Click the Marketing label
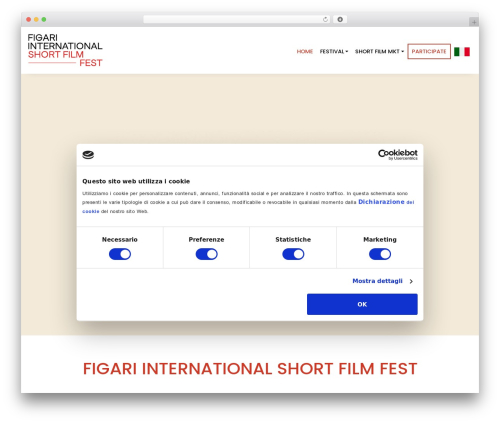The width and height of the screenshot is (500, 423). point(380,240)
